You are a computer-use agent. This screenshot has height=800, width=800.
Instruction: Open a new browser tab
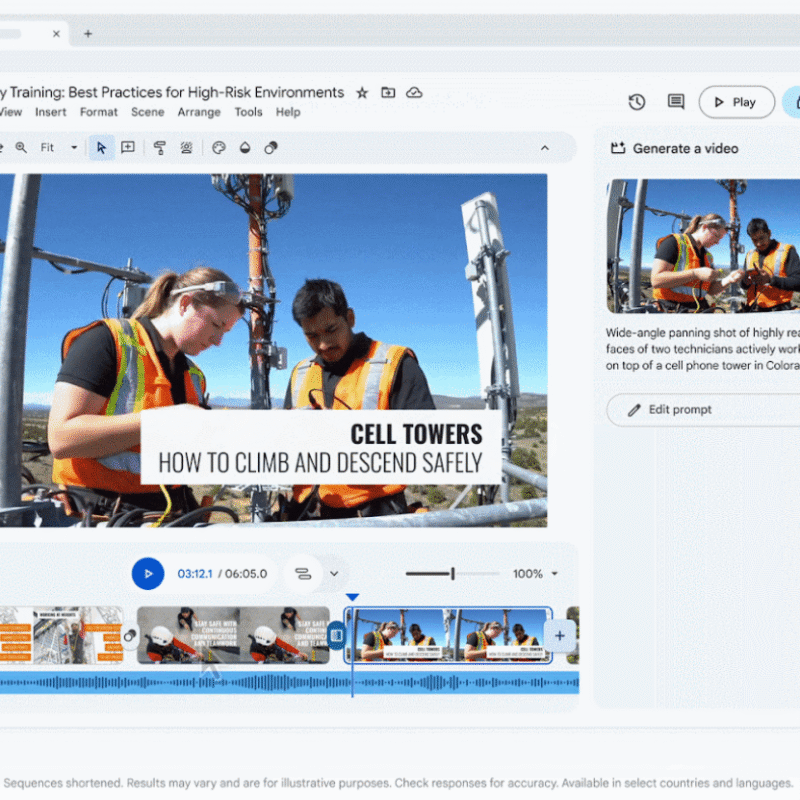(88, 34)
